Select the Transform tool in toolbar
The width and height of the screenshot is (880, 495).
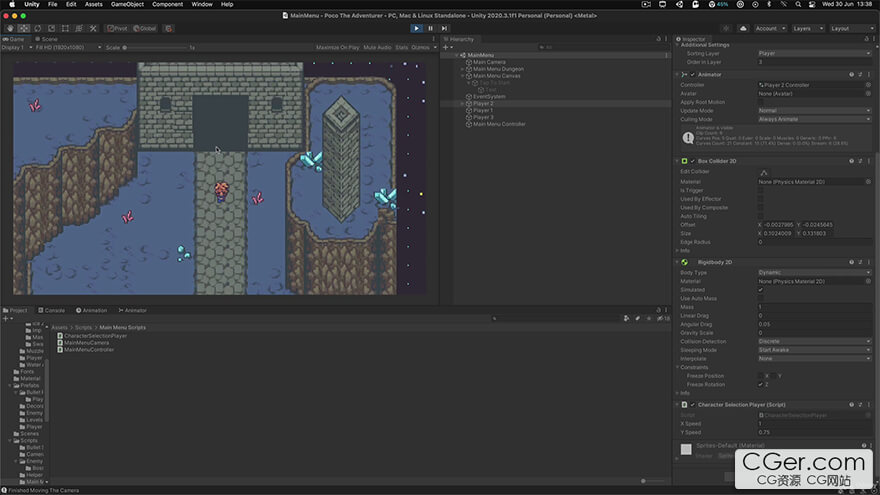(79, 28)
